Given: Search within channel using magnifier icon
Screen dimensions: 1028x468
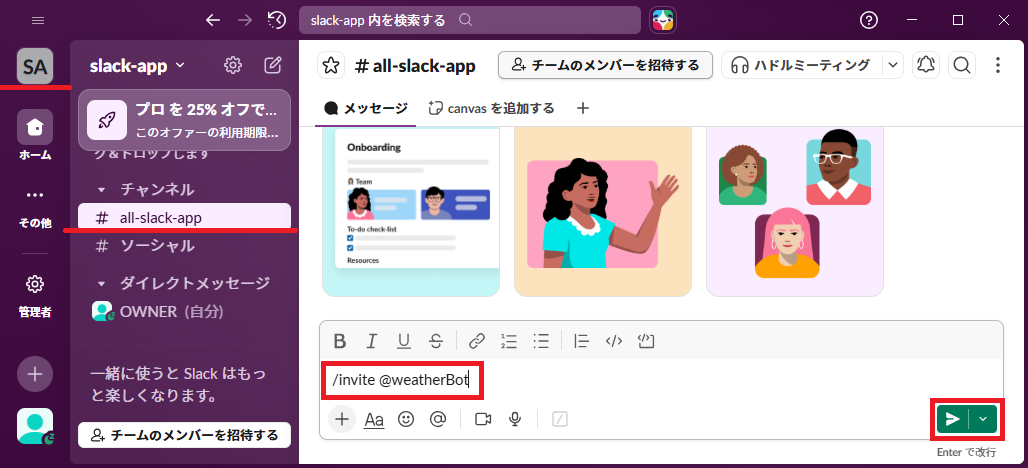Looking at the screenshot, I should (962, 65).
